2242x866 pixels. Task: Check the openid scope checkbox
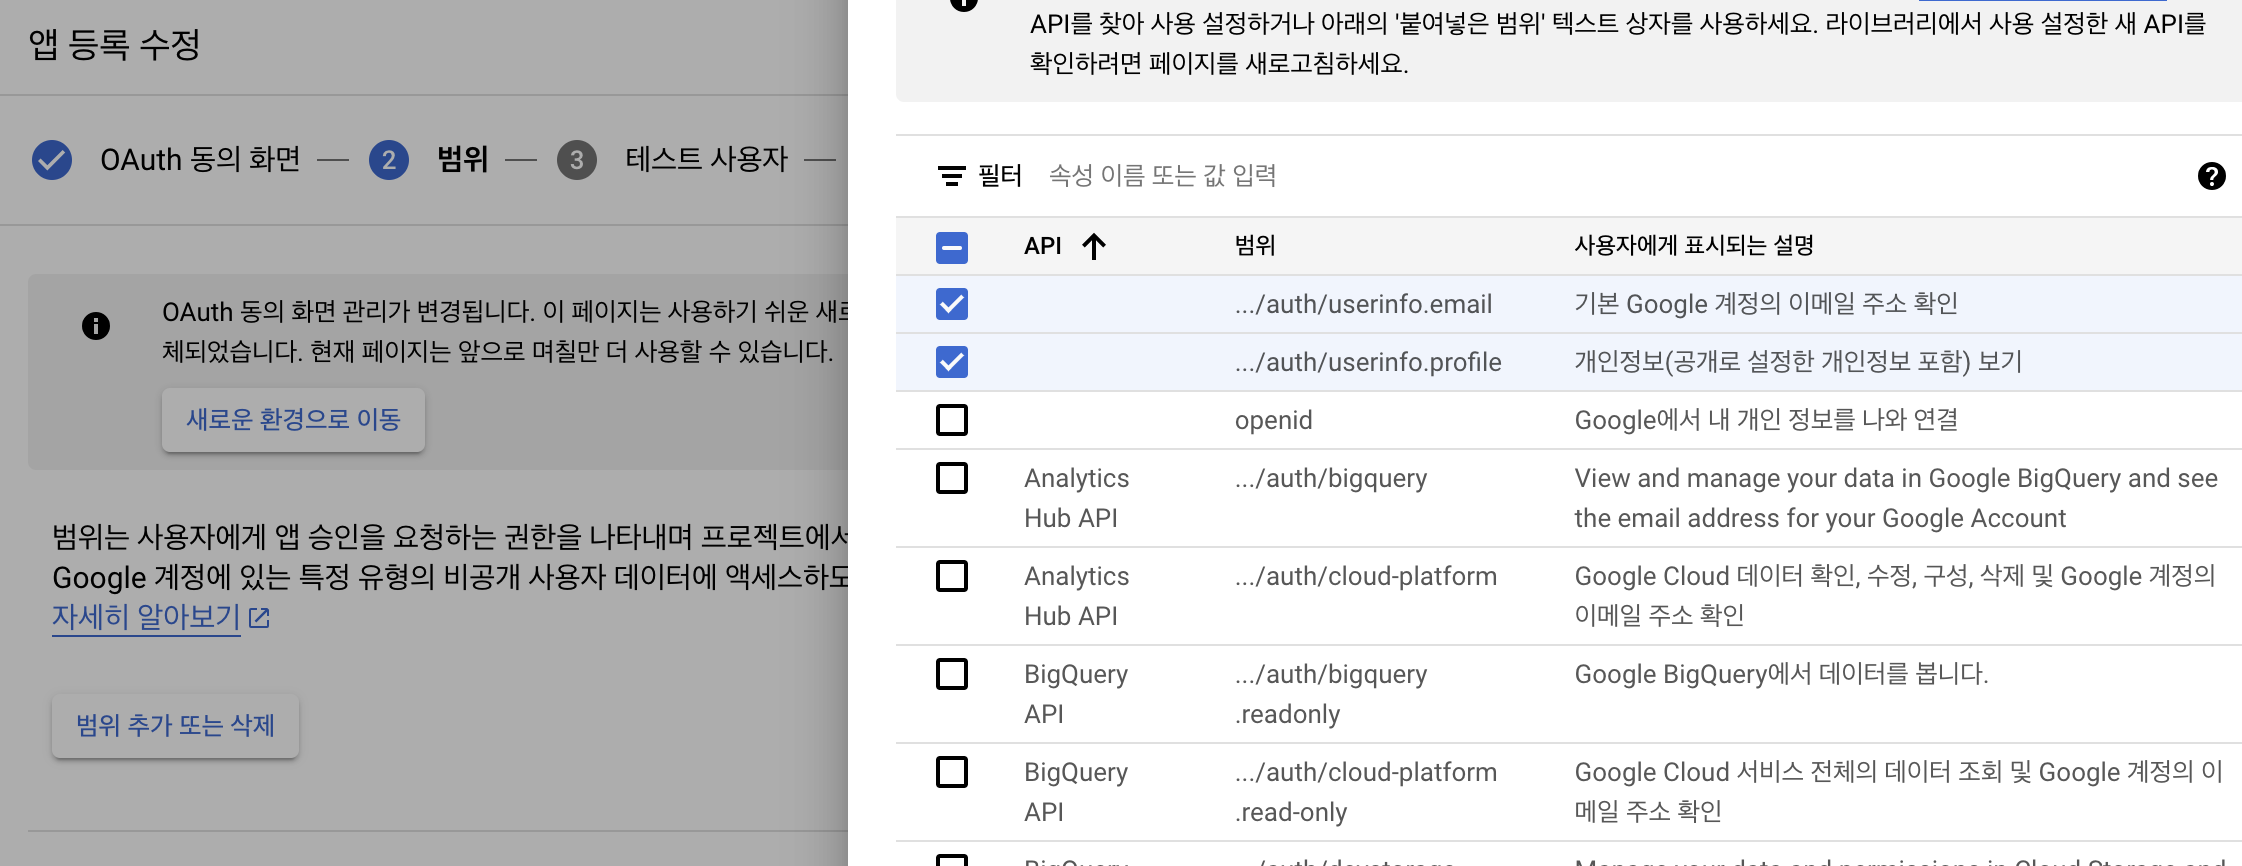pos(952,420)
